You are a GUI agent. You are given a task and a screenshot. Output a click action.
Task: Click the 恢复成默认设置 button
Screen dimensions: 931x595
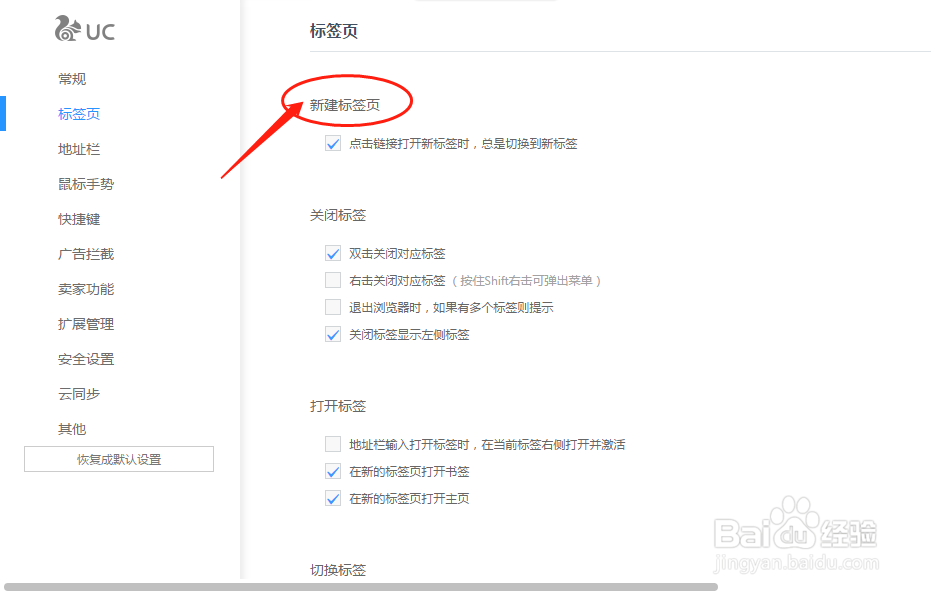pos(118,459)
